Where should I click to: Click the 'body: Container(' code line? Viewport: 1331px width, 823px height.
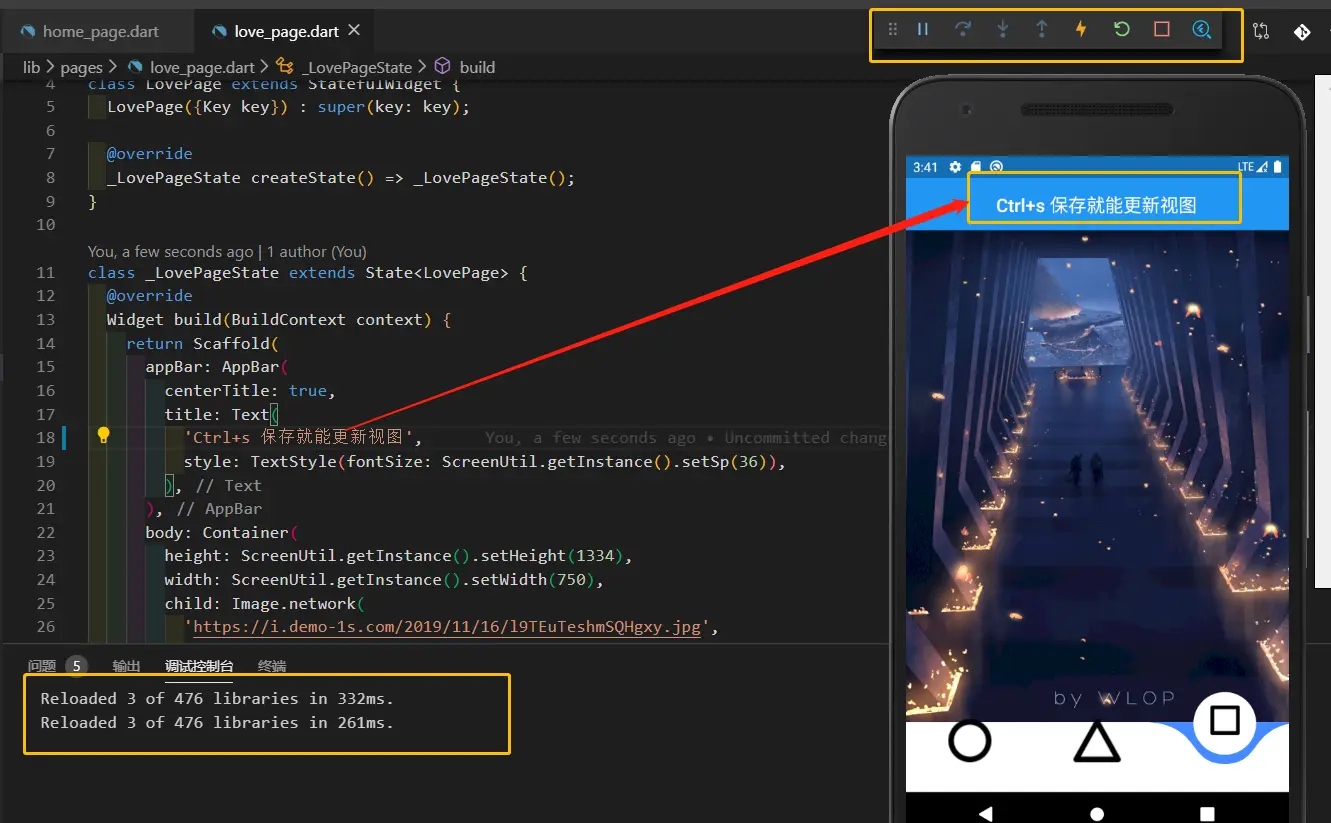click(222, 532)
